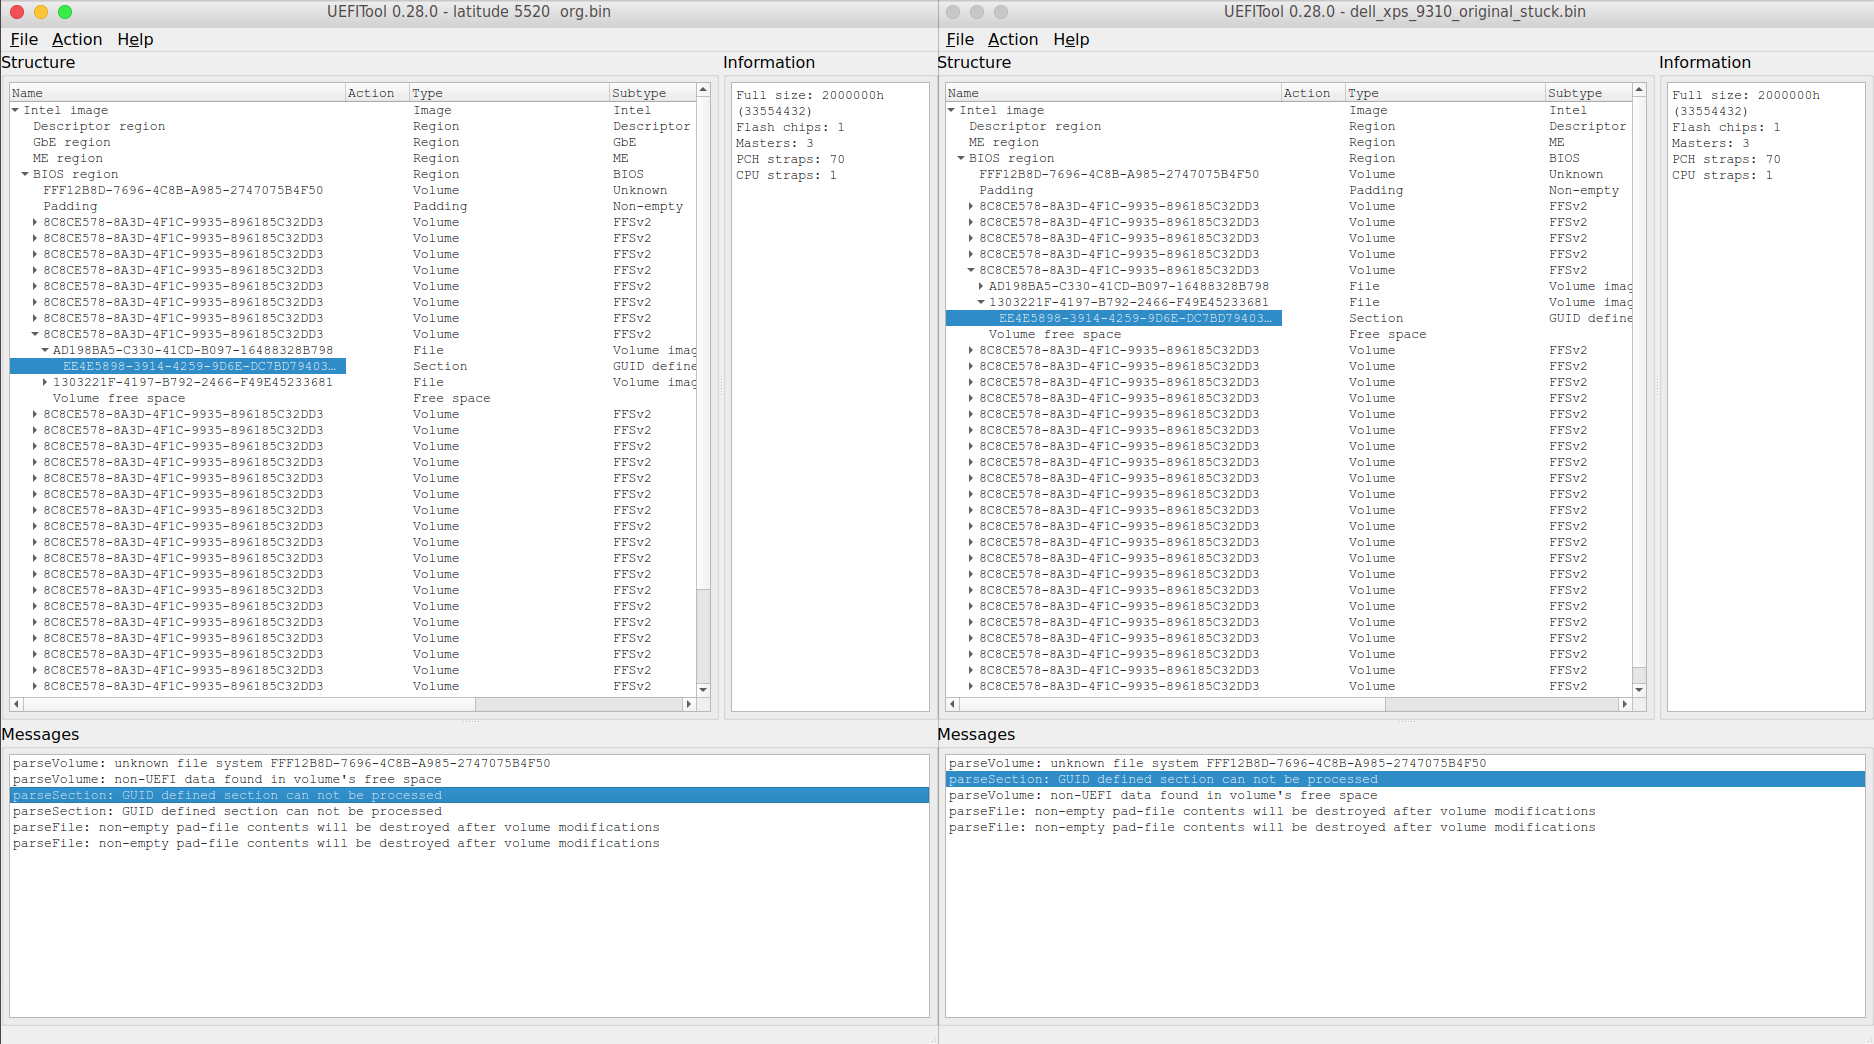Click highlighted parseSection message in latitude window
Viewport: 1874px width, 1044px height.
(469, 795)
